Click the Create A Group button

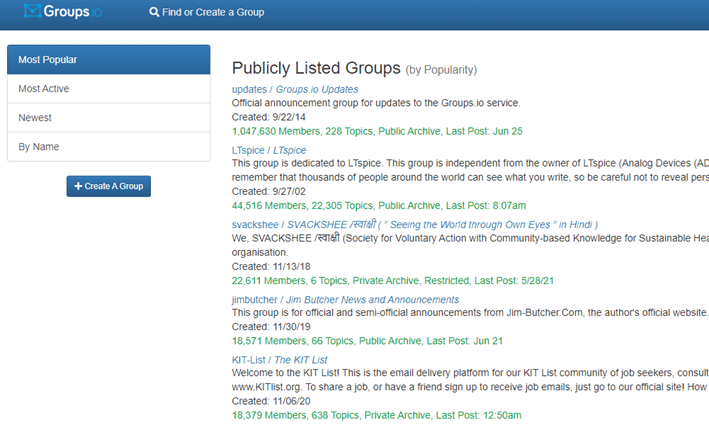coord(109,186)
